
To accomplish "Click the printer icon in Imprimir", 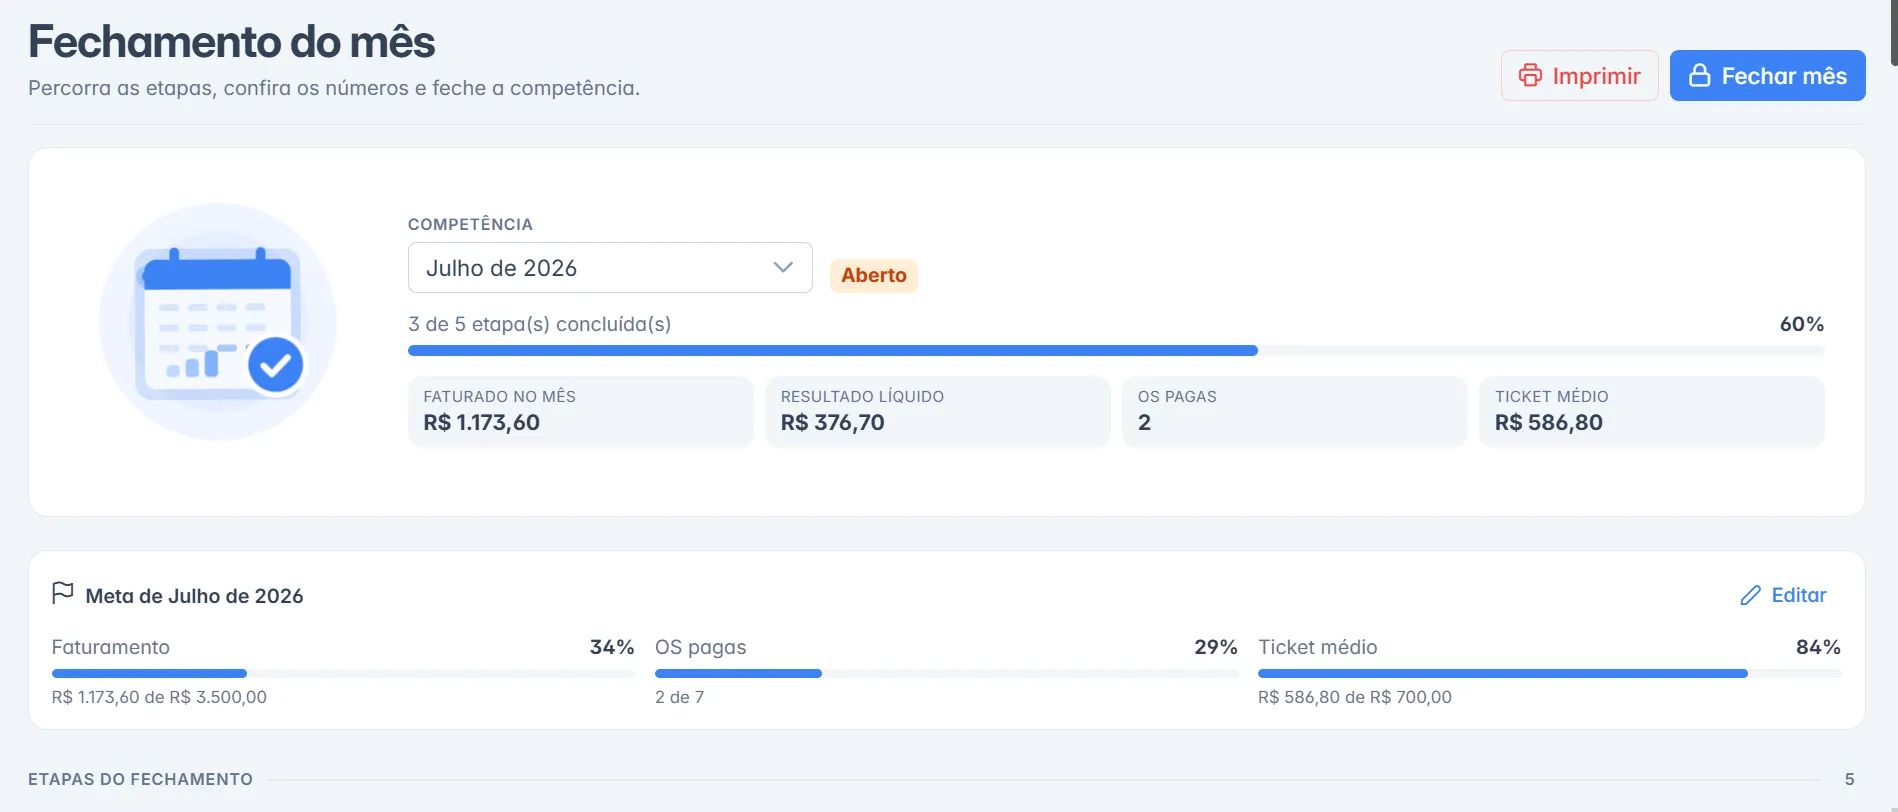I will (1530, 76).
